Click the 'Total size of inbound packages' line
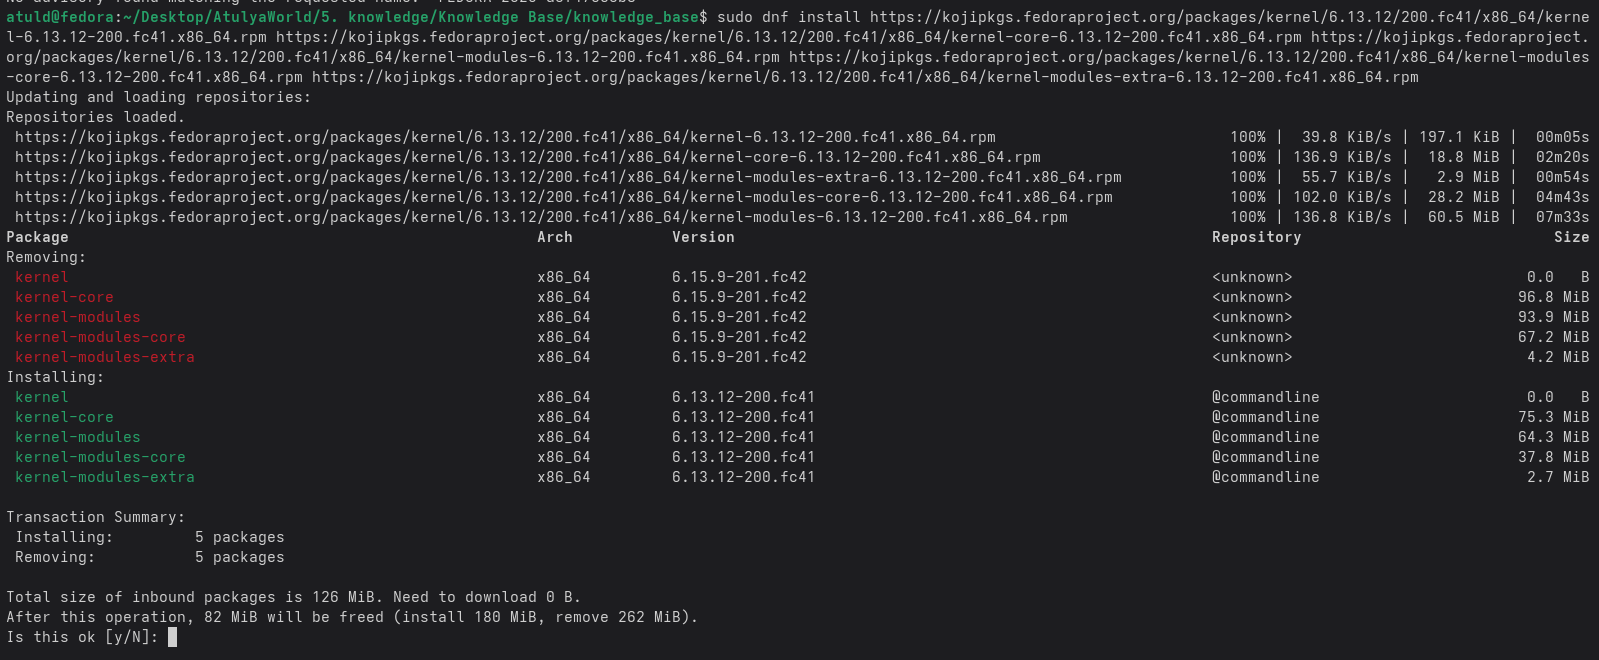Image resolution: width=1599 pixels, height=660 pixels. [293, 597]
